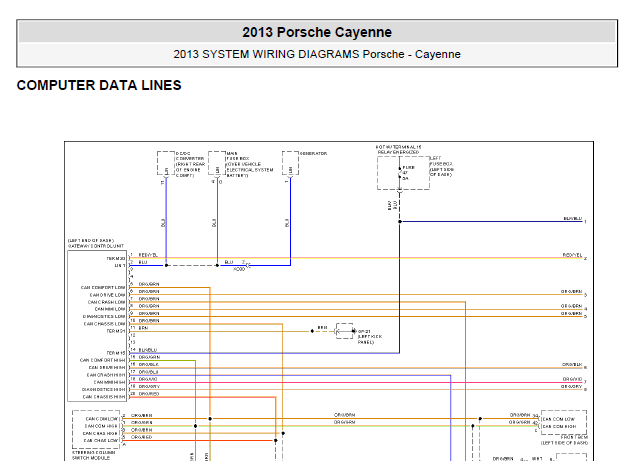Click the GENERATOR component label
Viewport: 638px width, 461px height.
click(313, 153)
